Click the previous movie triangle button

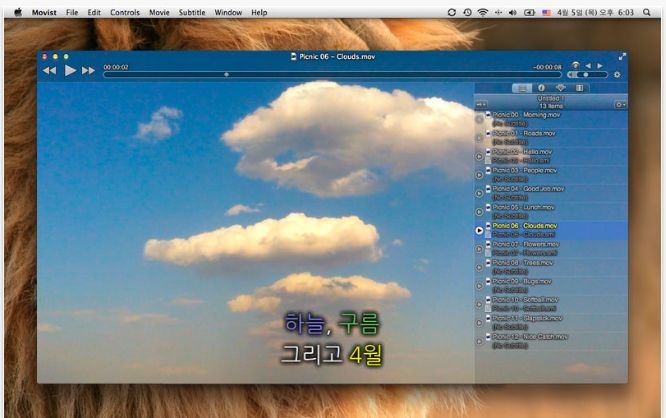click(588, 65)
